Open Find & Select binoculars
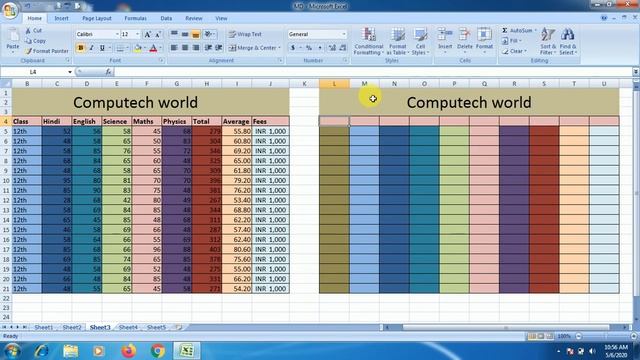The width and height of the screenshot is (640, 360). [567, 41]
